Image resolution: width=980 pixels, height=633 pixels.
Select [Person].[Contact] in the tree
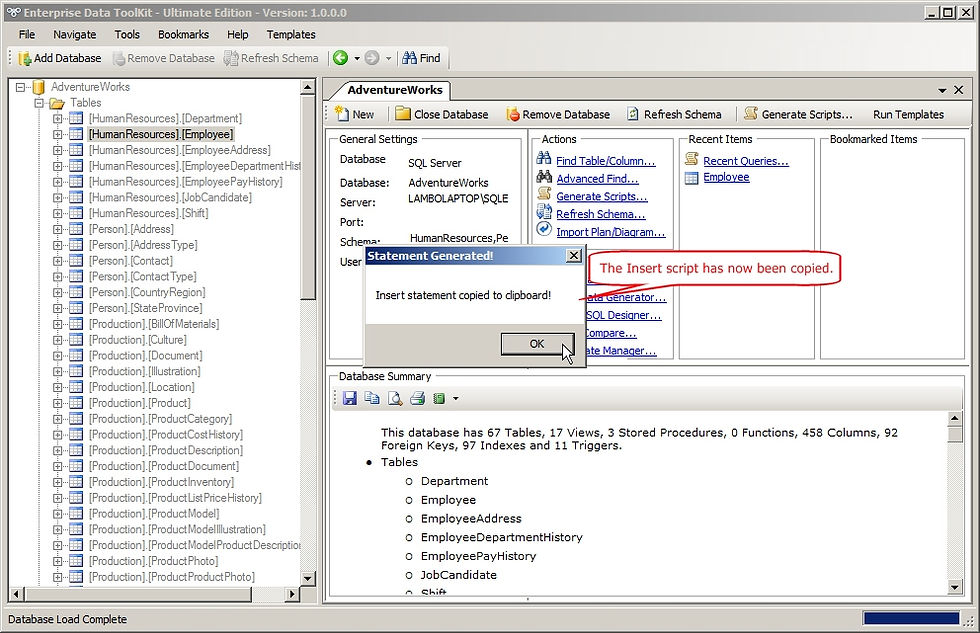point(131,261)
